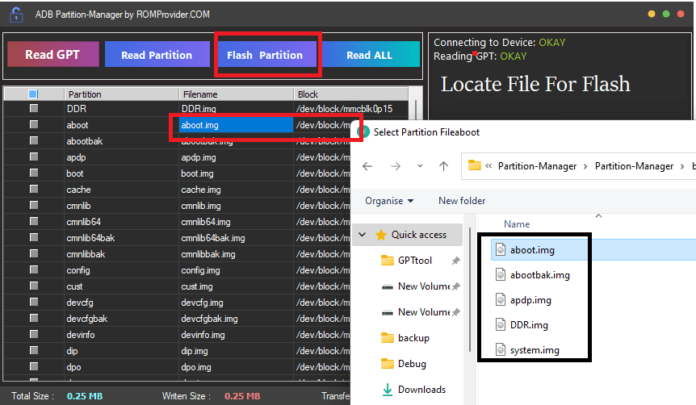Collapse the Quick access tree section
This screenshot has width=696, height=405.
pos(363,234)
